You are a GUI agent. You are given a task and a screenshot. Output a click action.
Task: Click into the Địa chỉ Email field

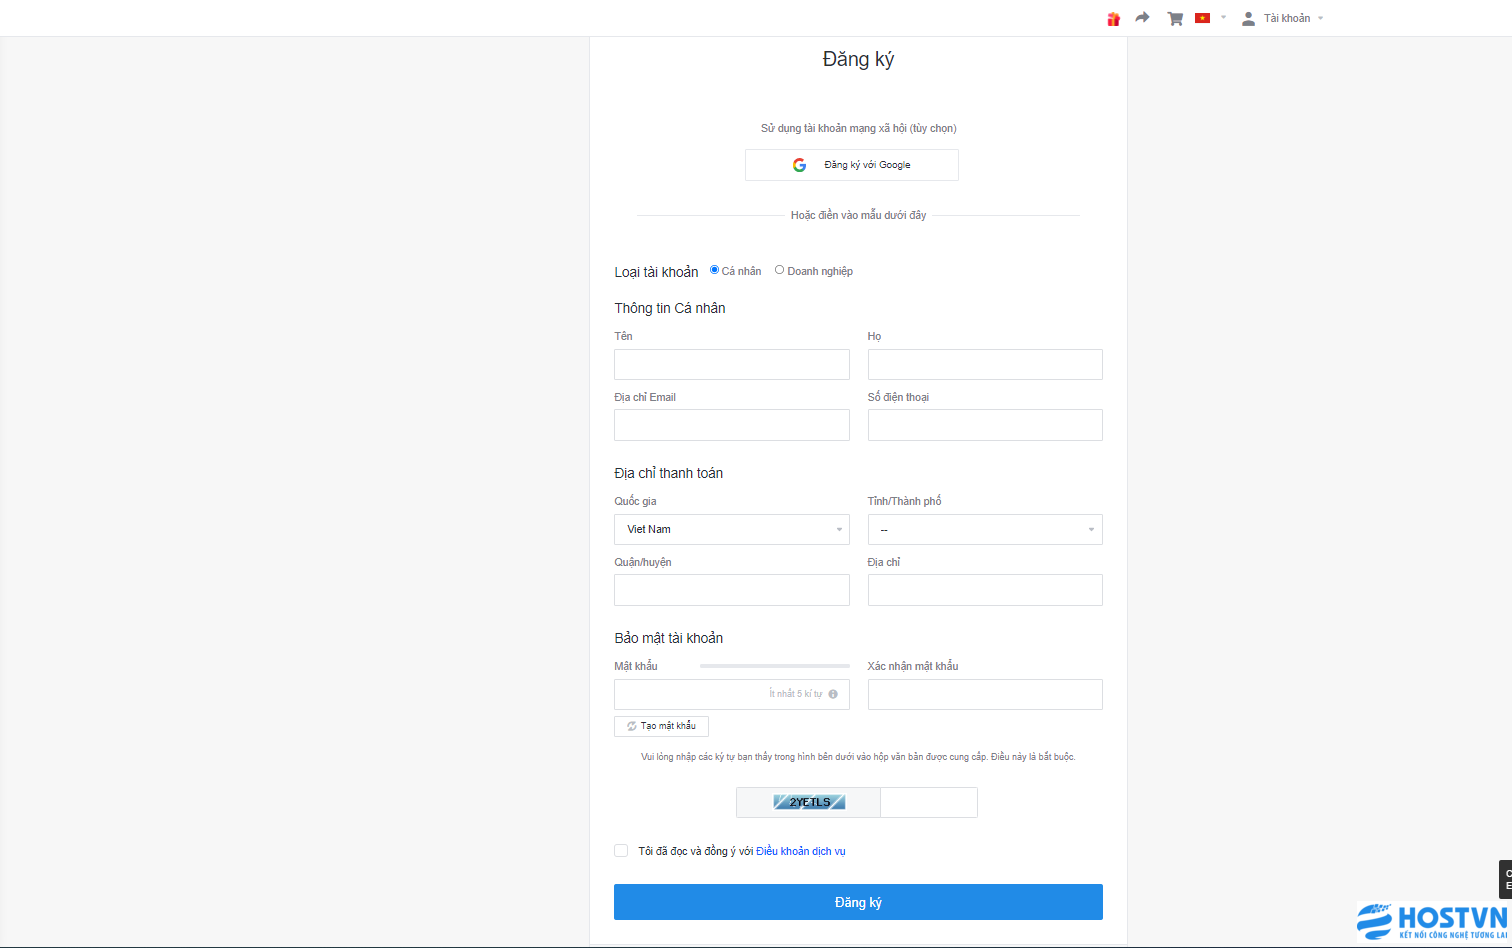(732, 425)
